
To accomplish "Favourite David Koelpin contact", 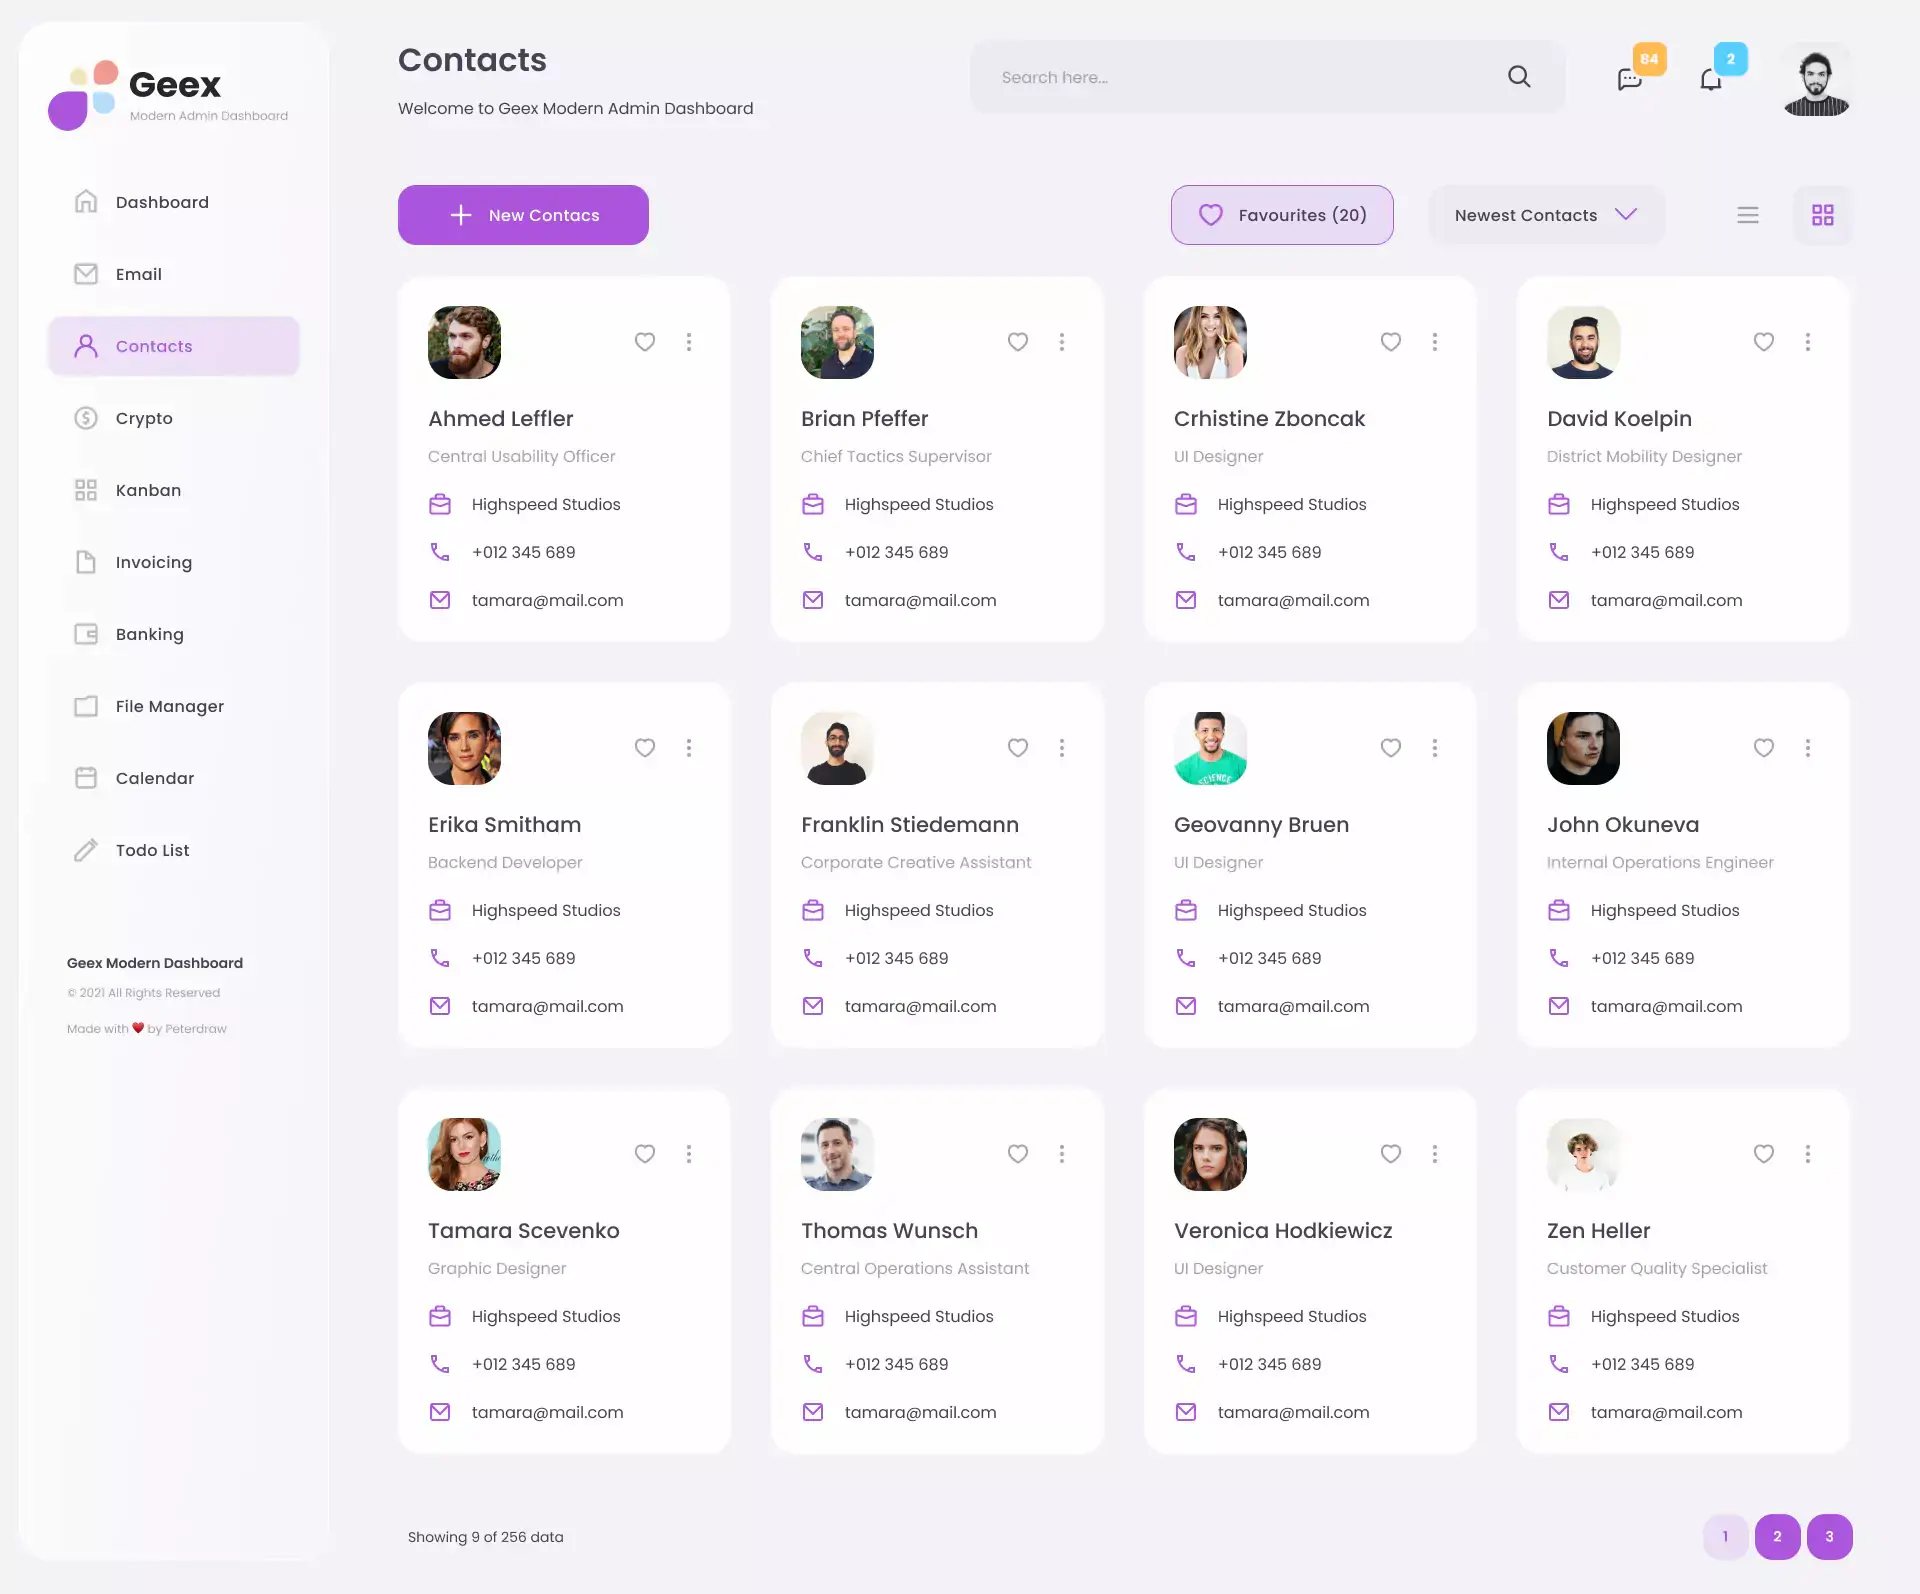I will click(1764, 342).
